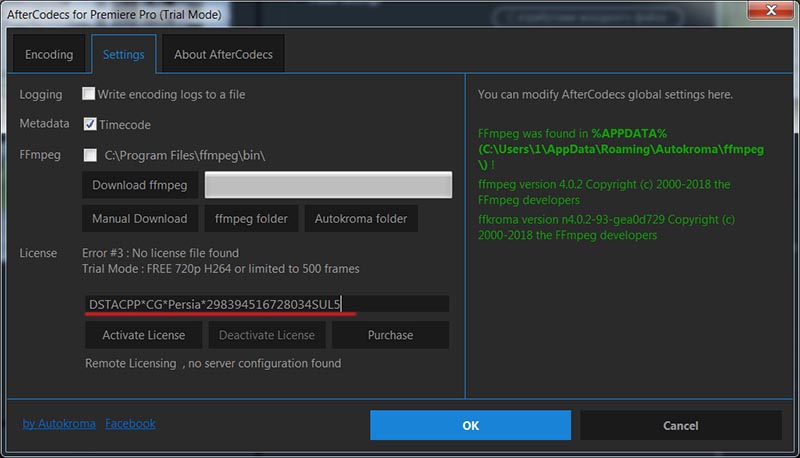This screenshot has width=800, height=458.
Task: Close the AfterCodecs window
Action: tap(771, 10)
